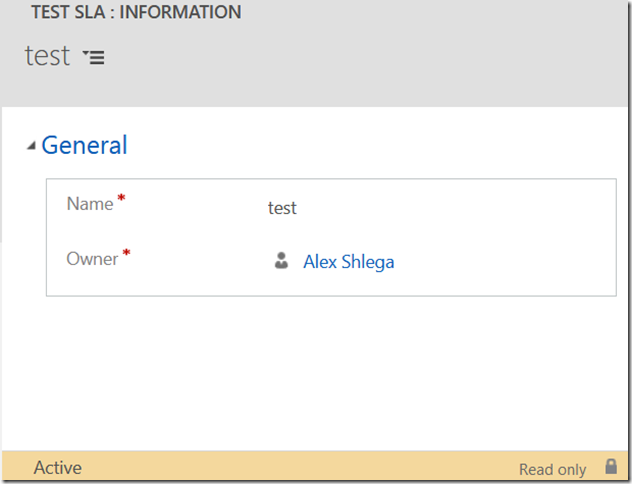632x484 pixels.
Task: Click blank space inside the Name row
Action: 455,208
